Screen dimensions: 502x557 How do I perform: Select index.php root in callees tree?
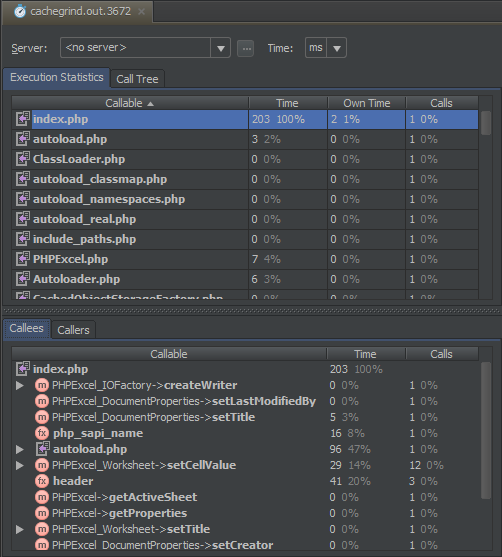245,369
